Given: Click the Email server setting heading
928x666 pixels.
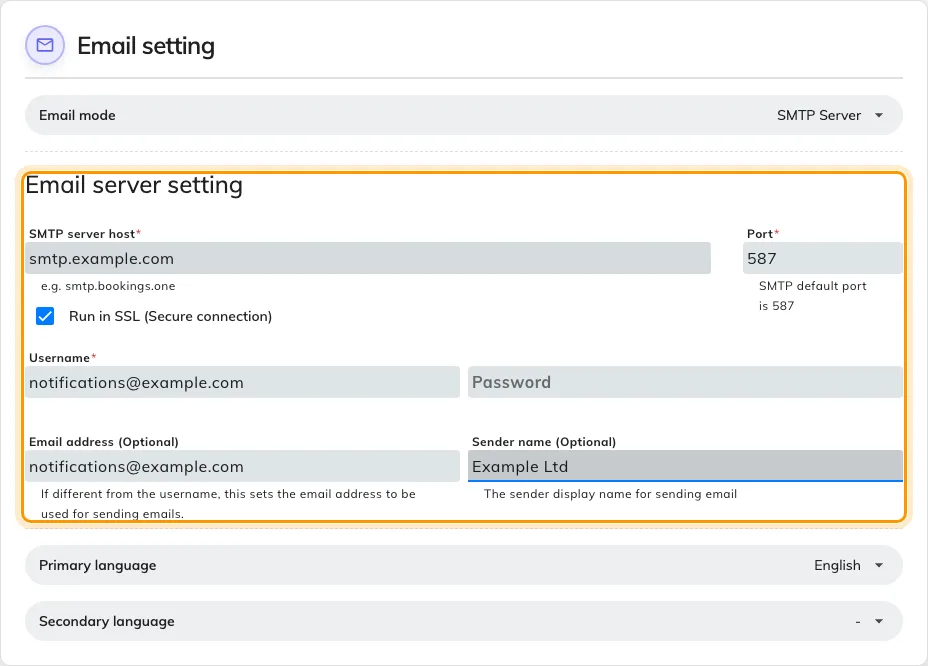Looking at the screenshot, I should (x=134, y=185).
